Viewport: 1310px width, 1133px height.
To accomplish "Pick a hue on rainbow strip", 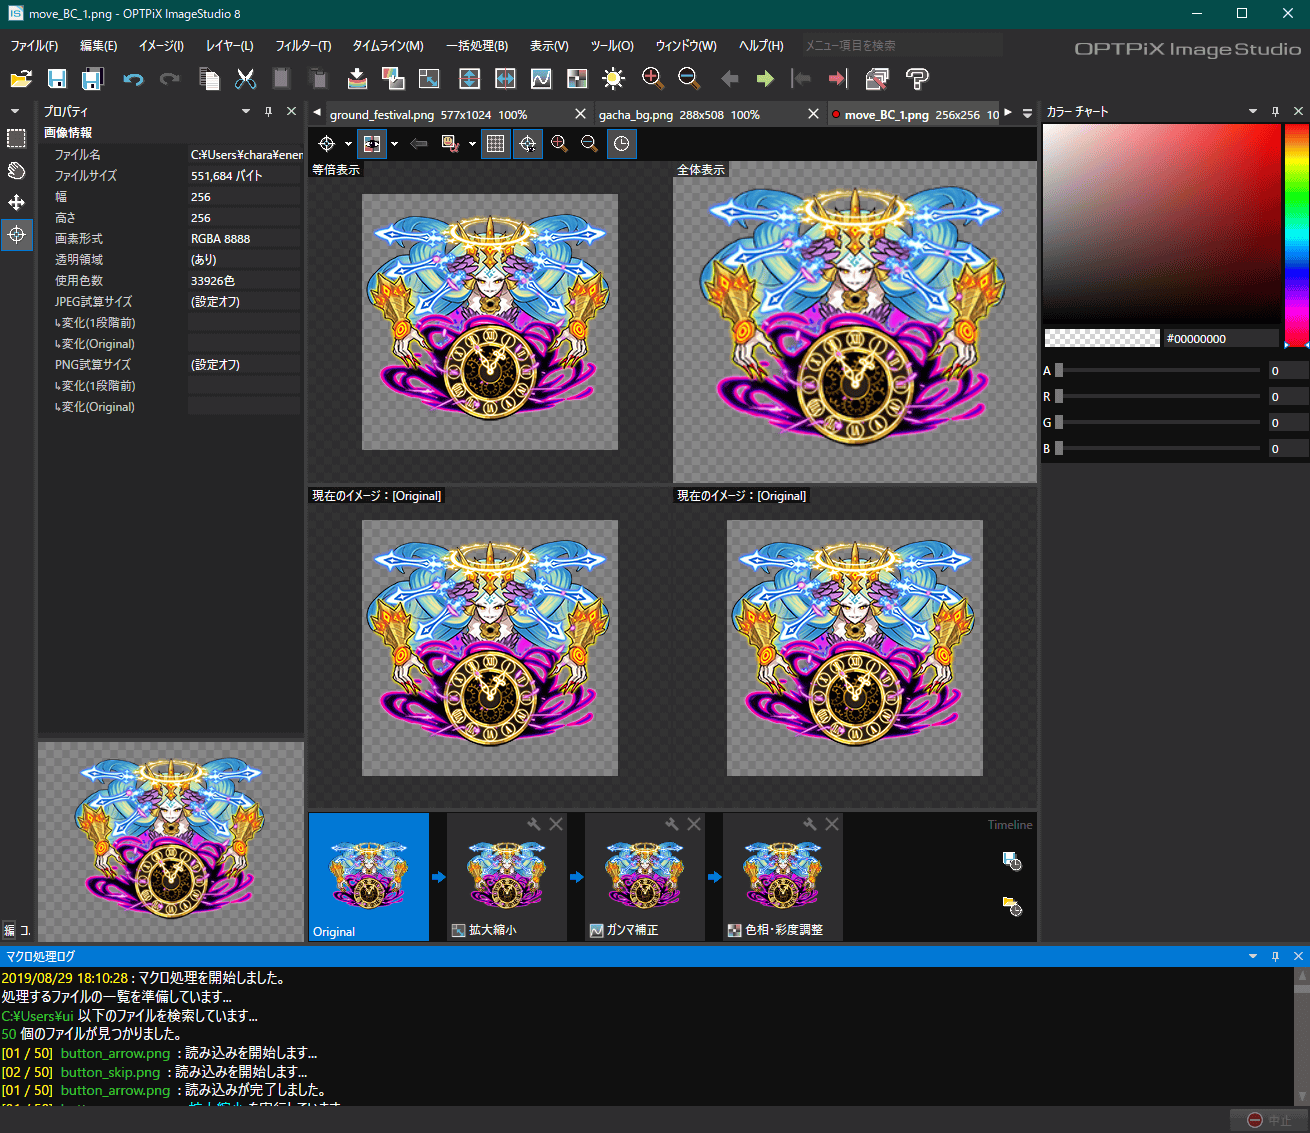I will click(1296, 233).
